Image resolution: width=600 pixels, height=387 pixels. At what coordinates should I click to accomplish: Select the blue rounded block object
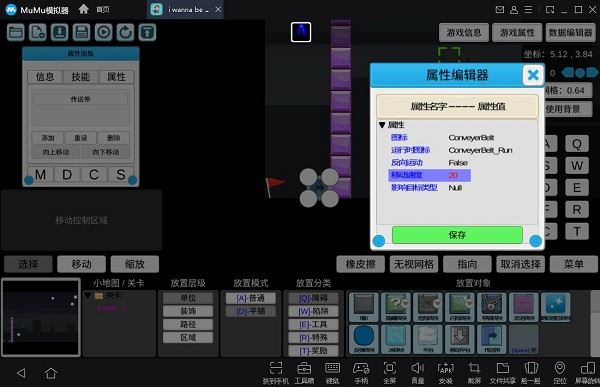pyautogui.click(x=364, y=339)
